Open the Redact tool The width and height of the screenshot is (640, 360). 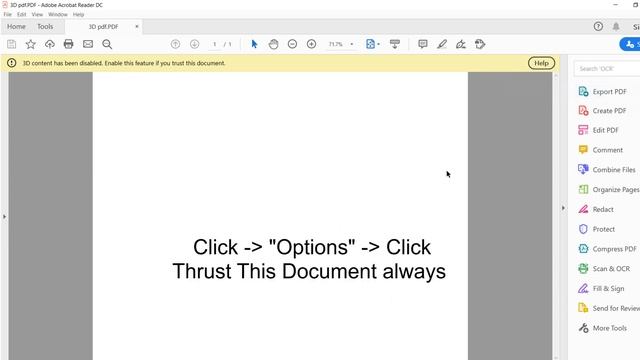pos(596,209)
